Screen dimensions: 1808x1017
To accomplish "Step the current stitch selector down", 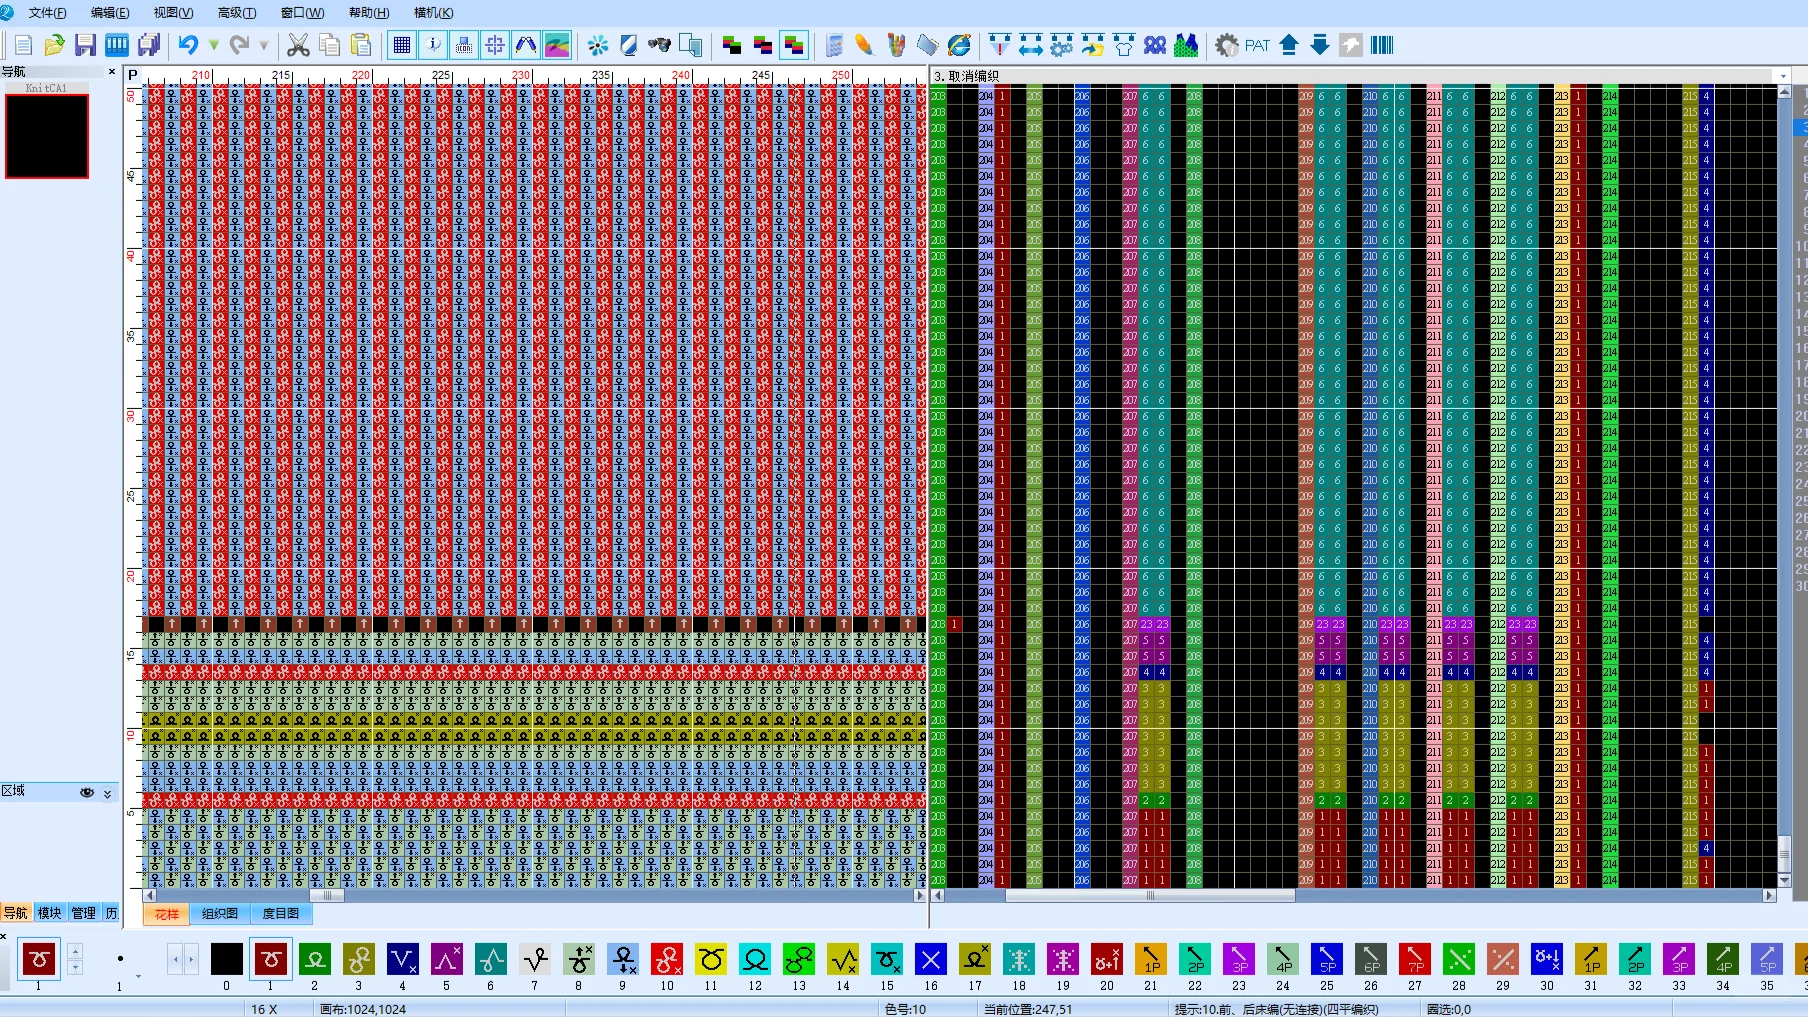I will coord(75,967).
